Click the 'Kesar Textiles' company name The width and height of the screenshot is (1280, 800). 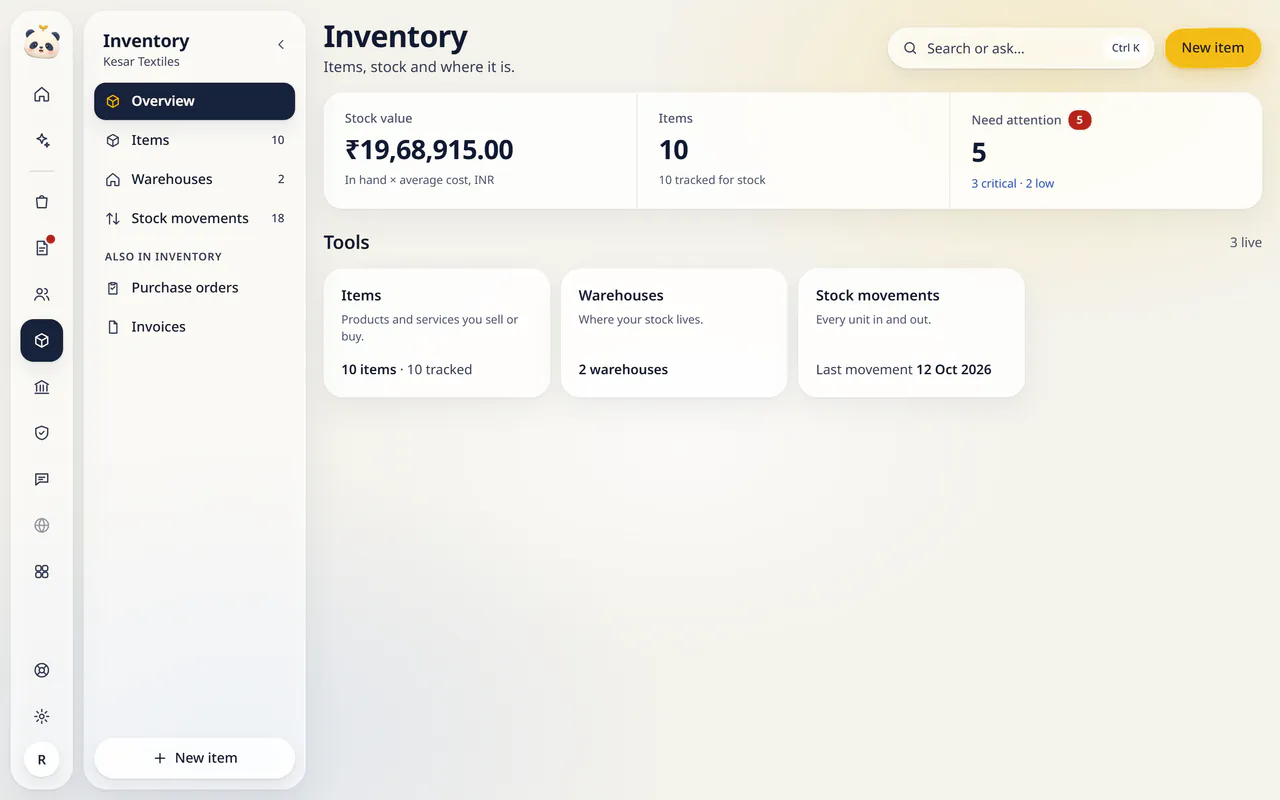141,62
